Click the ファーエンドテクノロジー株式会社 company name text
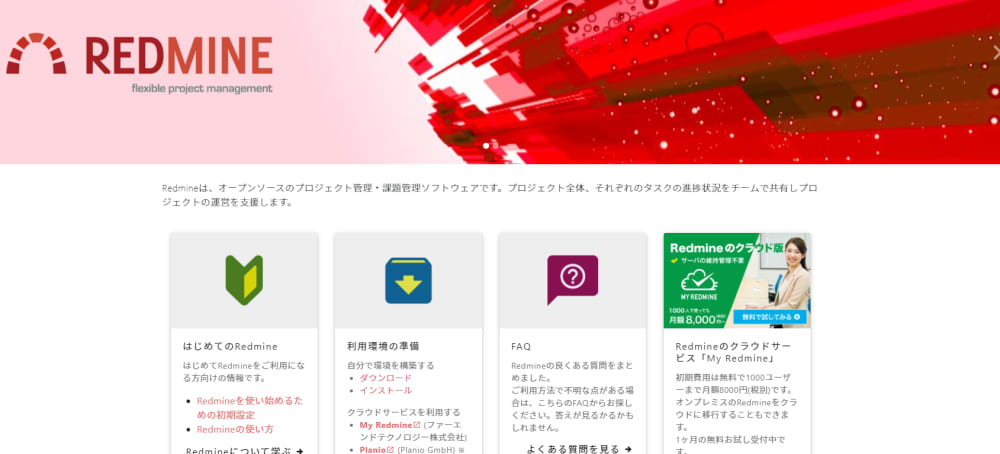1000x454 pixels. tap(413, 431)
